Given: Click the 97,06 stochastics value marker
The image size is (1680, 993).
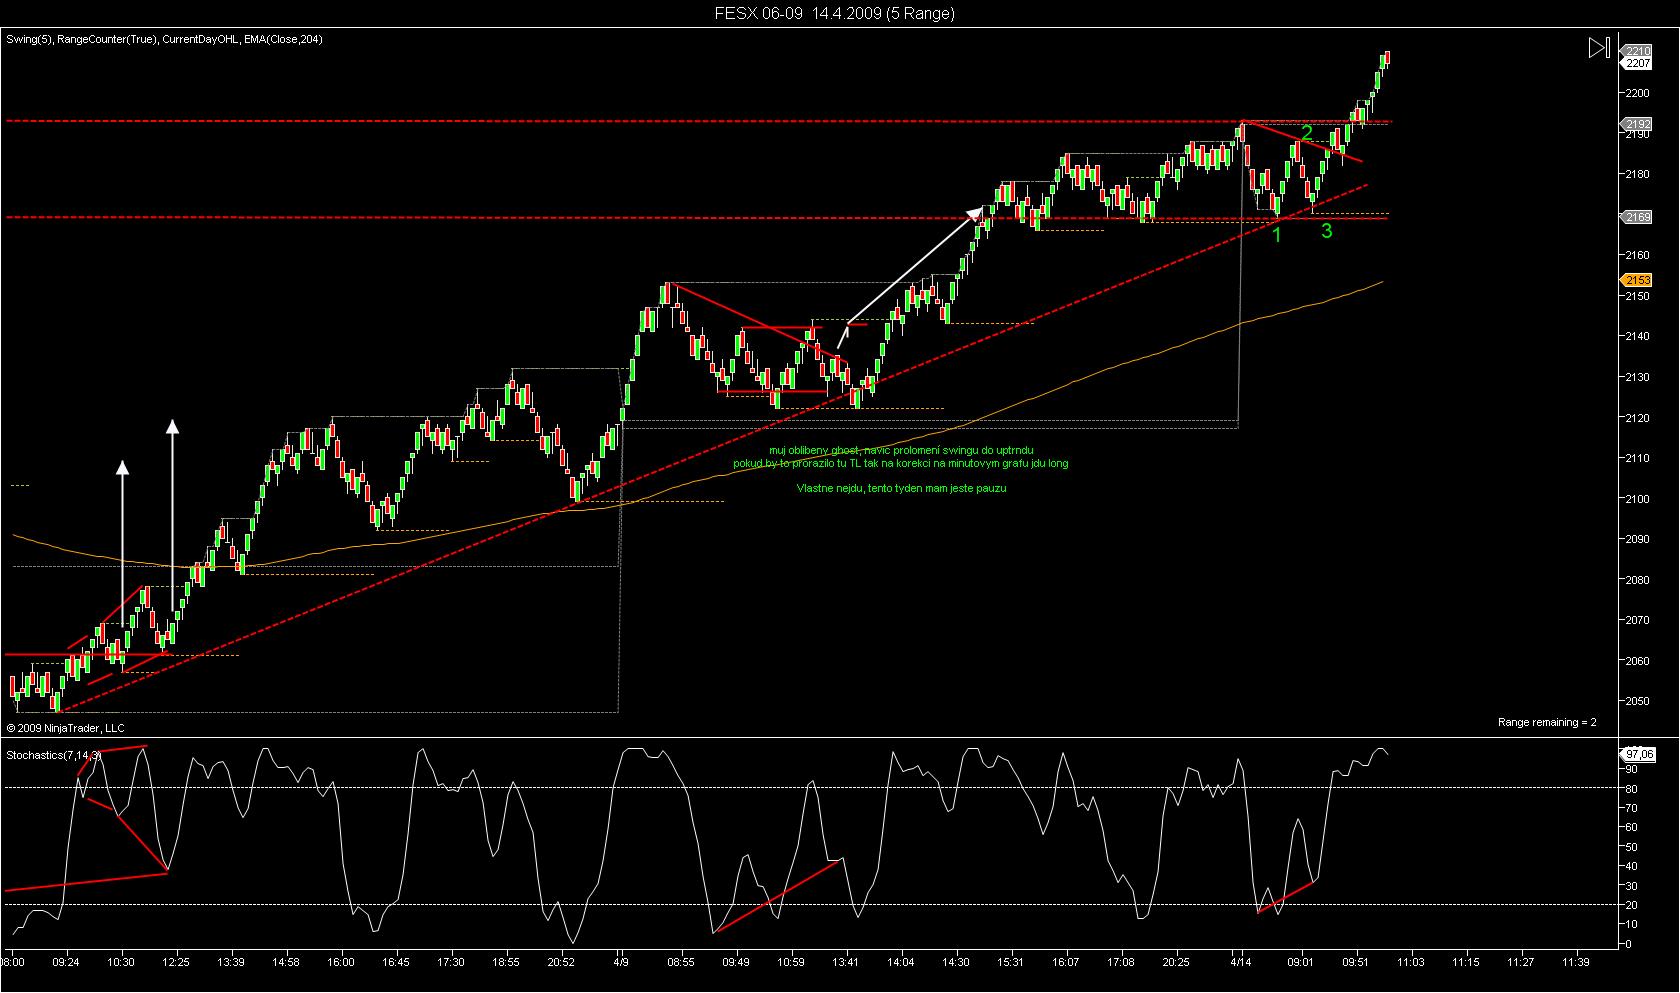Looking at the screenshot, I should coord(1637,755).
